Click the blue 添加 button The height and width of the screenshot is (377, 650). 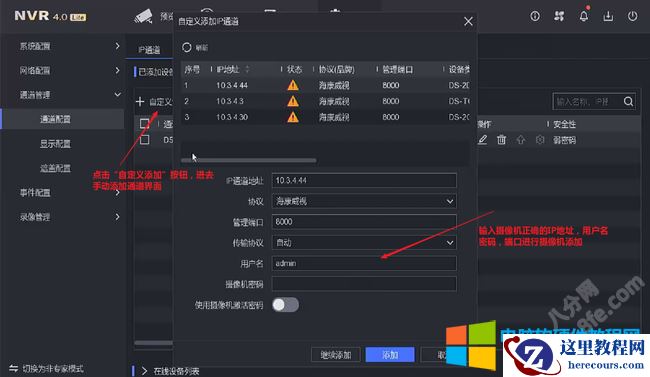(390, 355)
